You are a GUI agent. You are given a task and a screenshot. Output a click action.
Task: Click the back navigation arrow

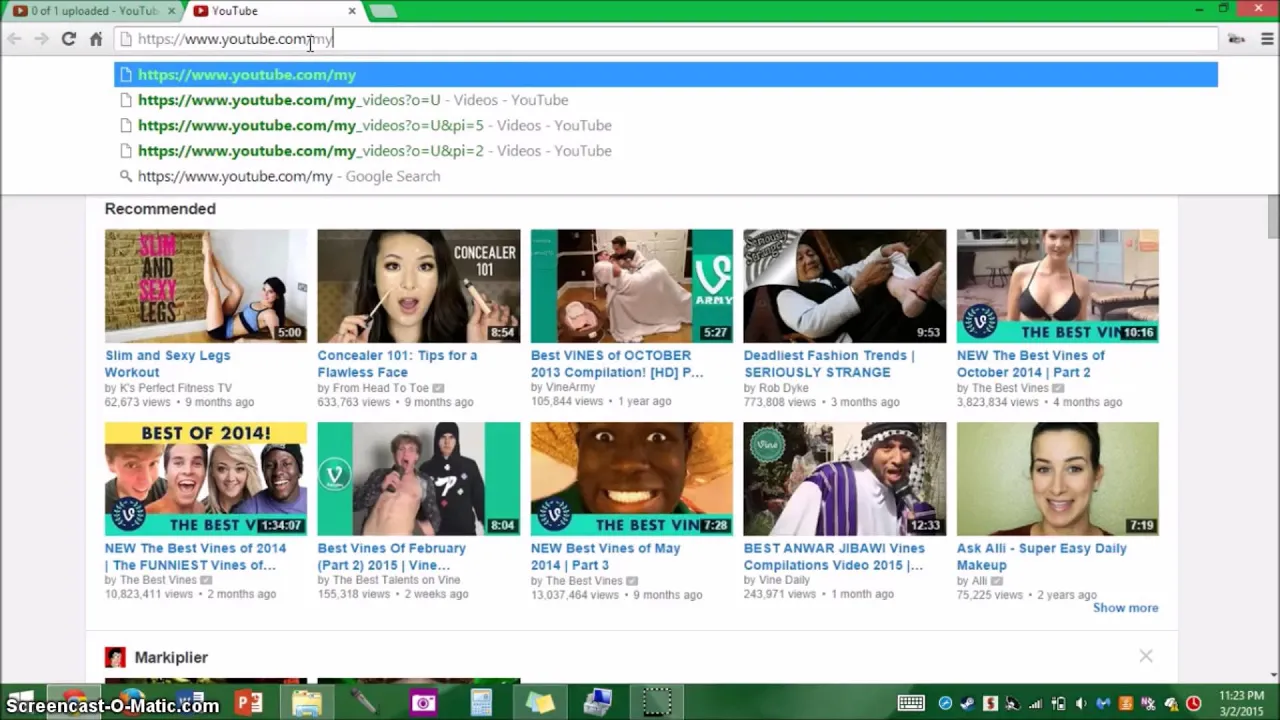click(x=14, y=39)
